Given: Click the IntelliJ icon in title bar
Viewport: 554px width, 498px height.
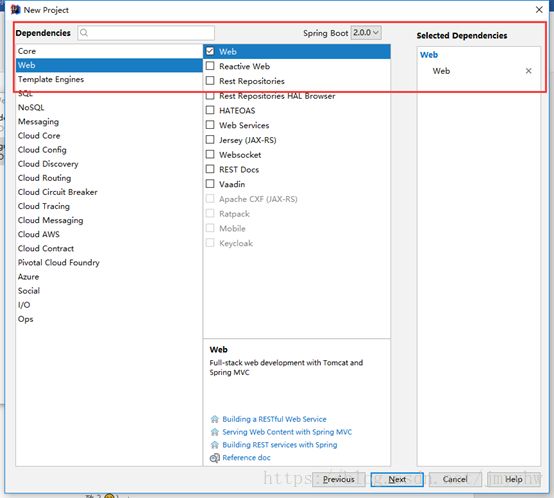Looking at the screenshot, I should coord(15,10).
